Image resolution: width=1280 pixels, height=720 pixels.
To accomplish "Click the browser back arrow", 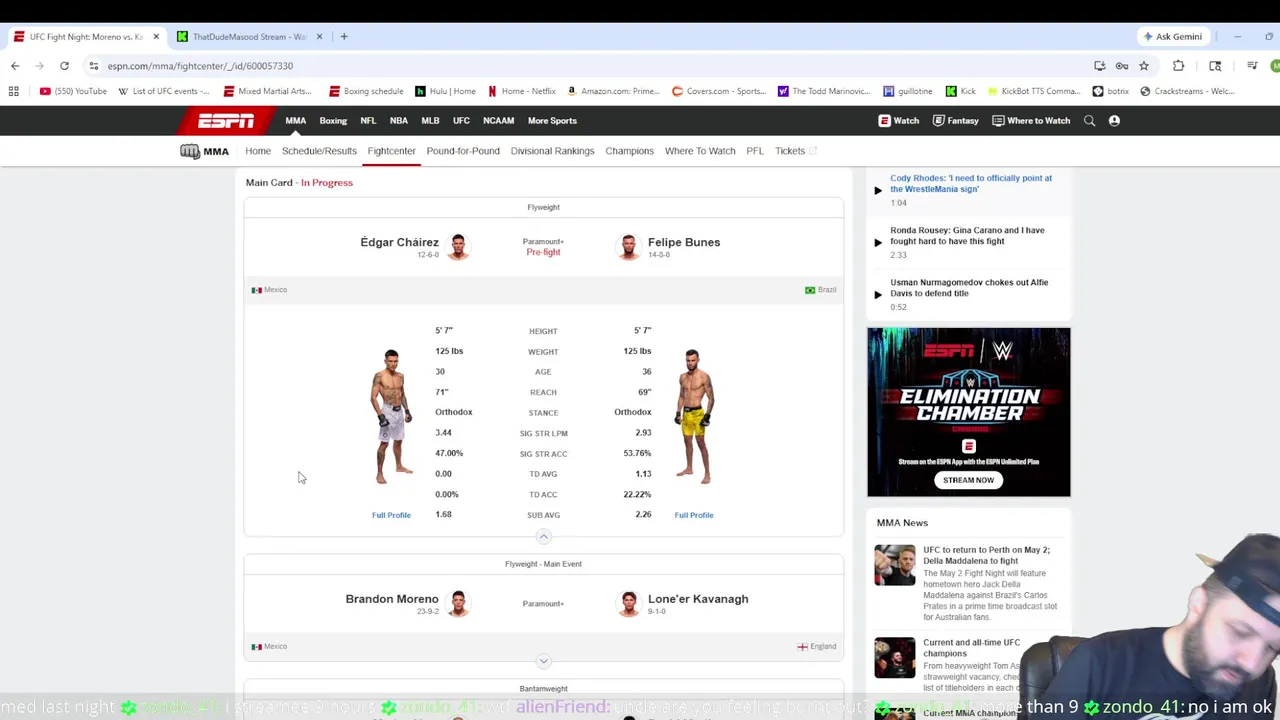I will click(15, 66).
